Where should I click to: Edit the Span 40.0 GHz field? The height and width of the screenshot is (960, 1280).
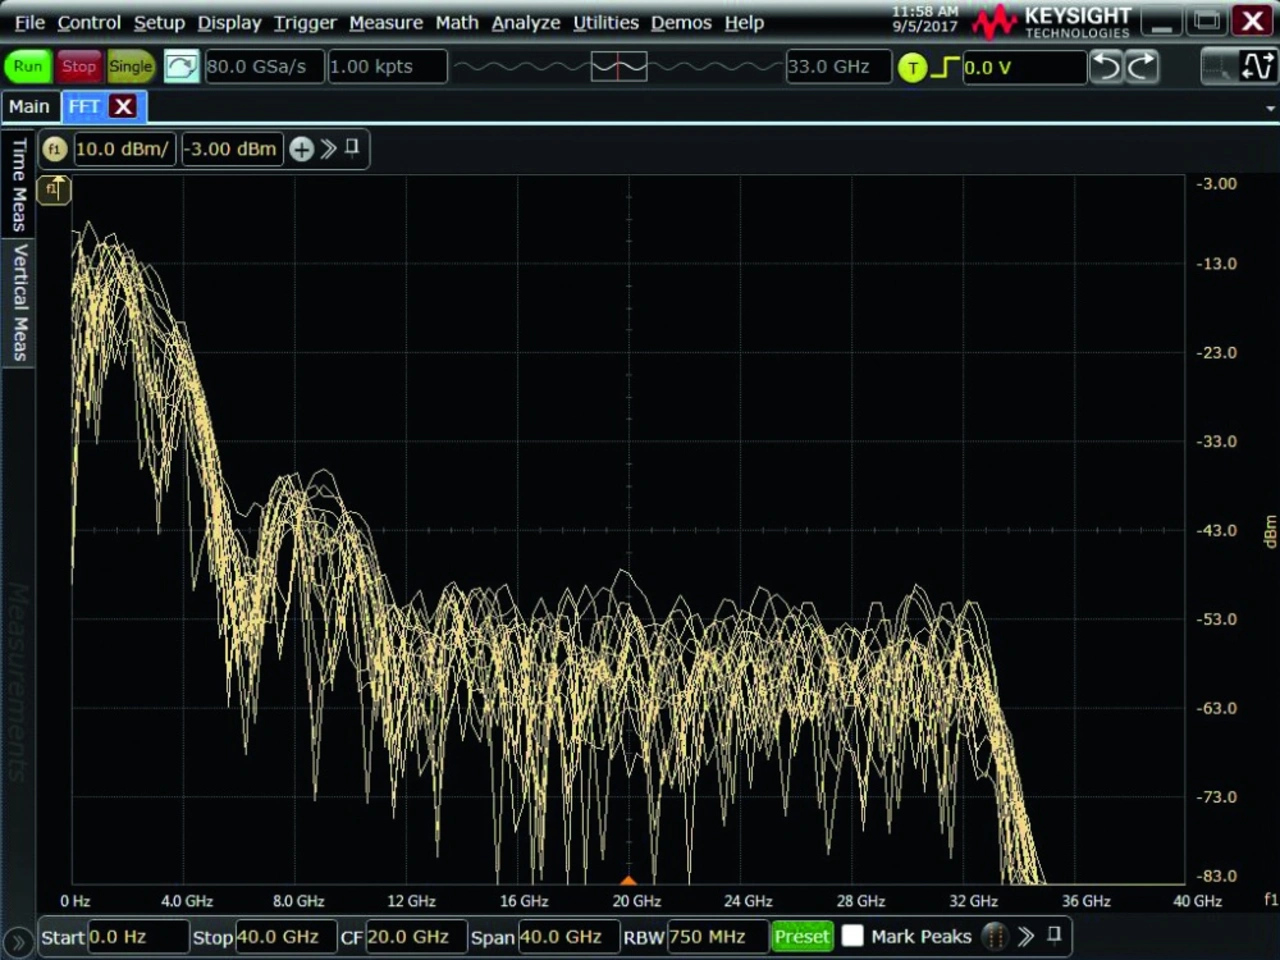[568, 937]
